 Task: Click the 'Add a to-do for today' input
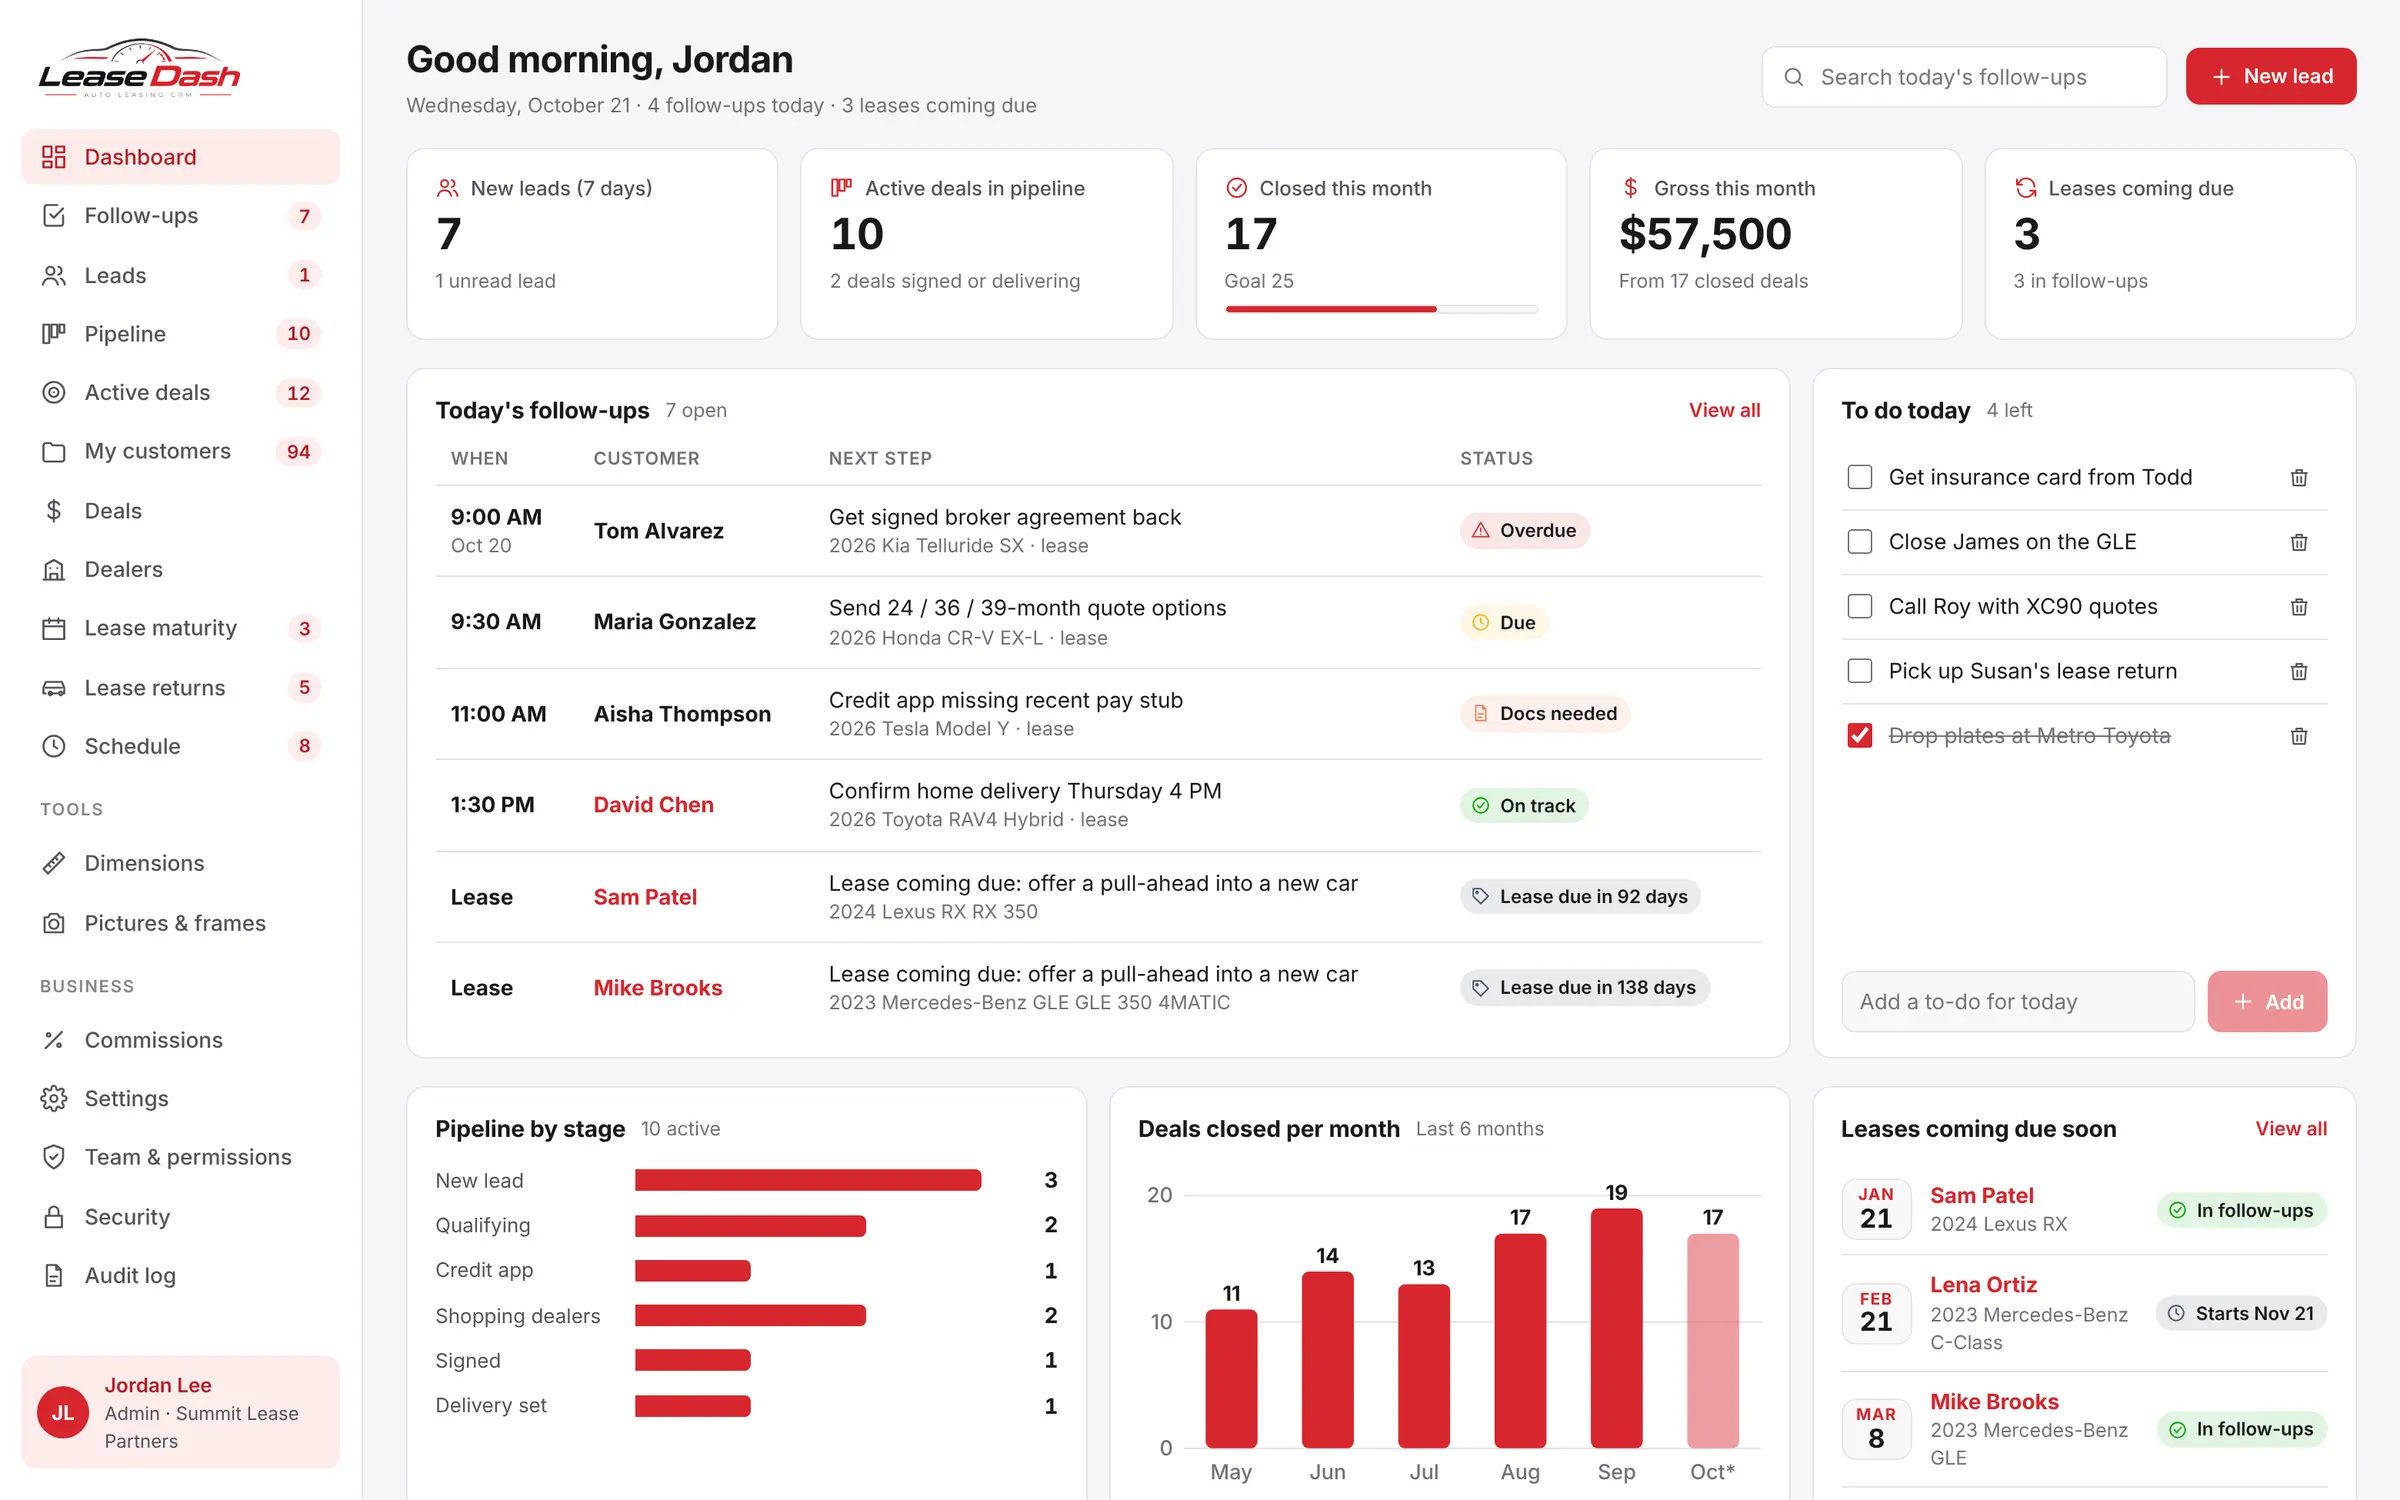coord(2017,1001)
